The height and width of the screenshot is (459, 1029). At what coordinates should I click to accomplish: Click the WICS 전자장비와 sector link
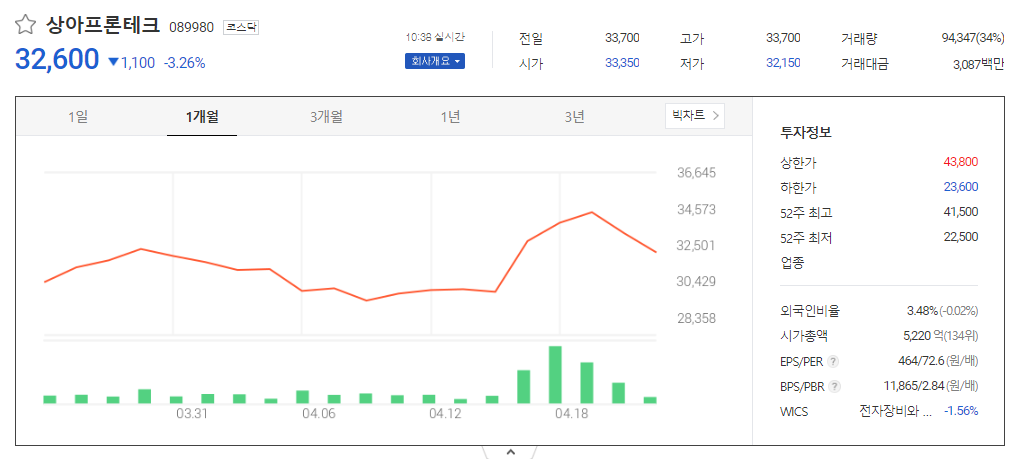(x=895, y=412)
